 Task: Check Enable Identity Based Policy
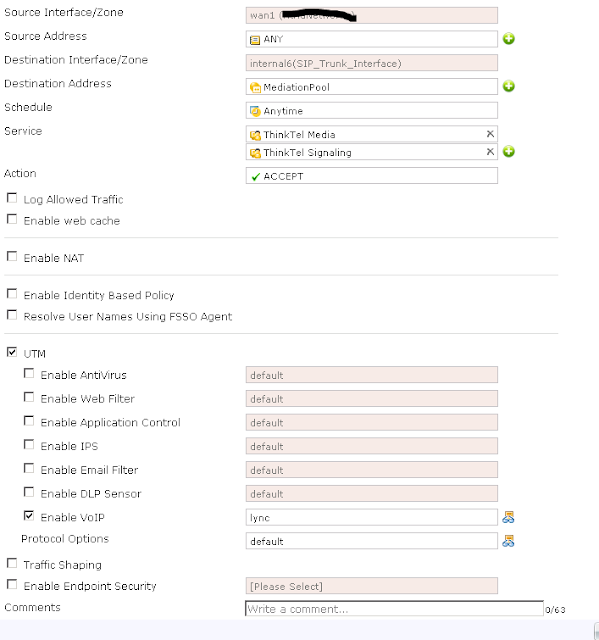(12, 294)
